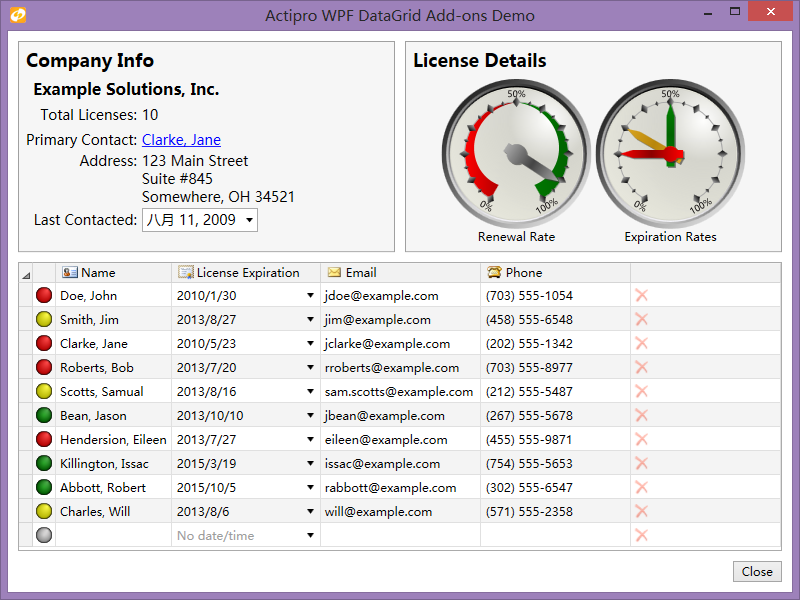Open expiration date picker for Abbott, Robert
Screen dimensions: 800x600
click(310, 487)
